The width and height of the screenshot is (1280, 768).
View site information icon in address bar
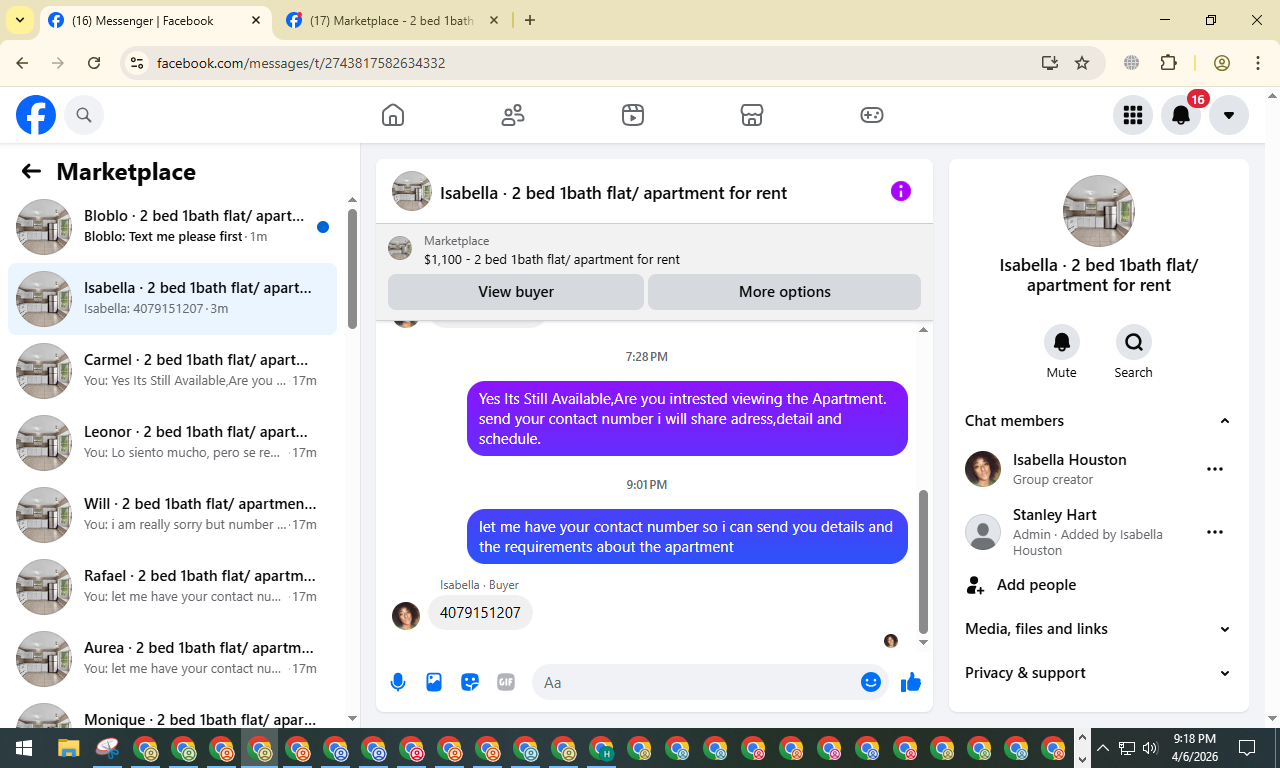tap(138, 63)
